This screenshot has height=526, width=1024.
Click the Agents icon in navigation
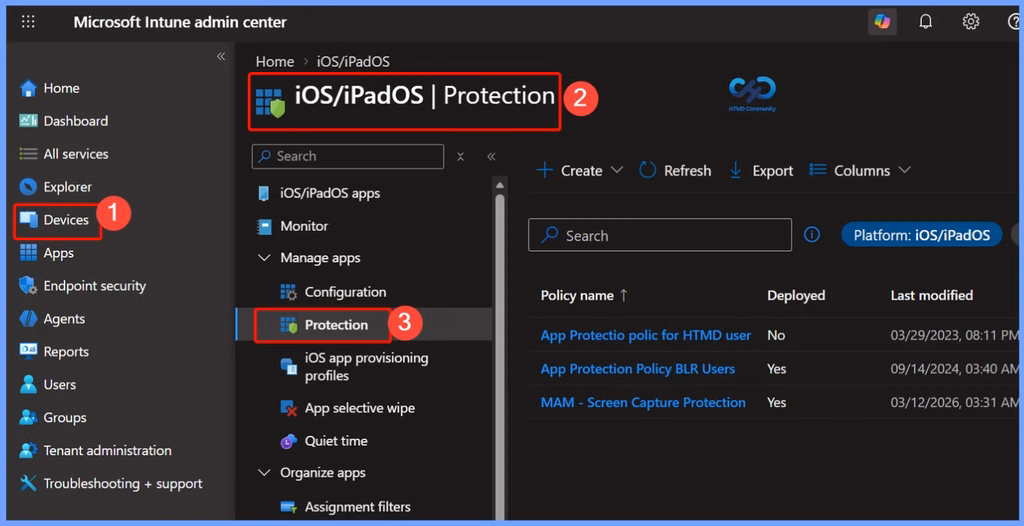coord(28,319)
